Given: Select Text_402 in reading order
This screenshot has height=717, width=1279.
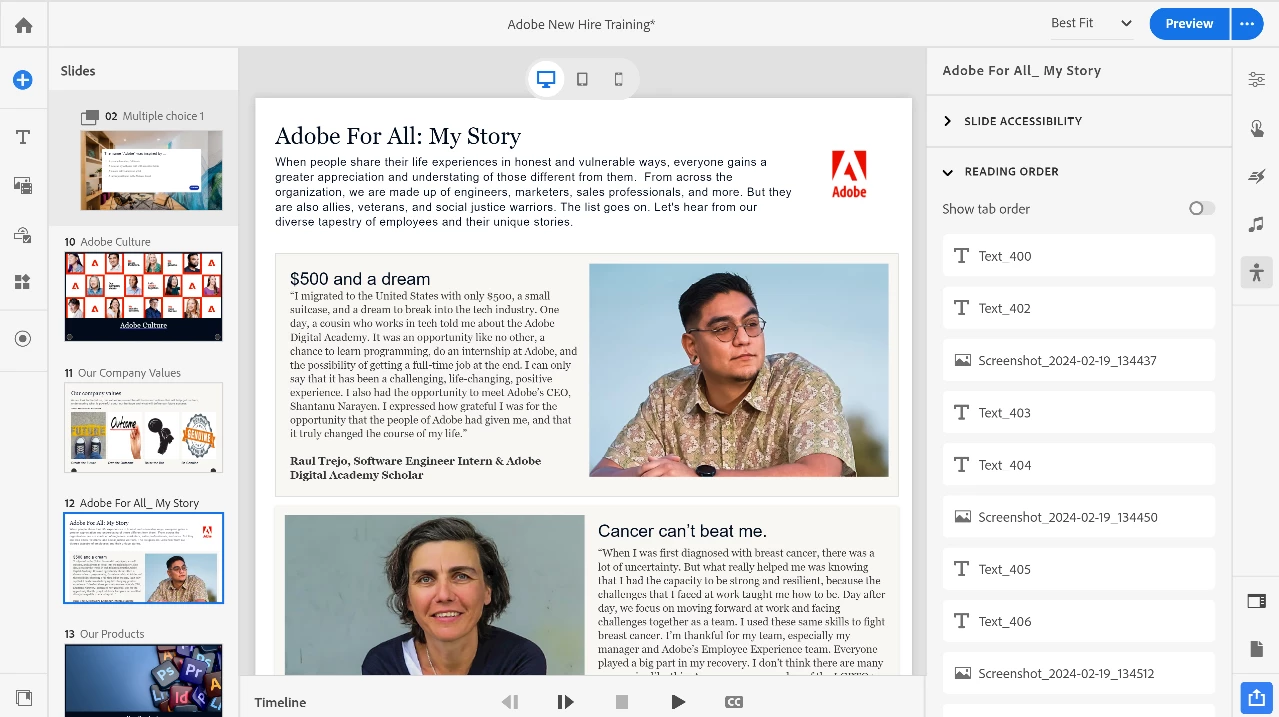Looking at the screenshot, I should pyautogui.click(x=1078, y=308).
